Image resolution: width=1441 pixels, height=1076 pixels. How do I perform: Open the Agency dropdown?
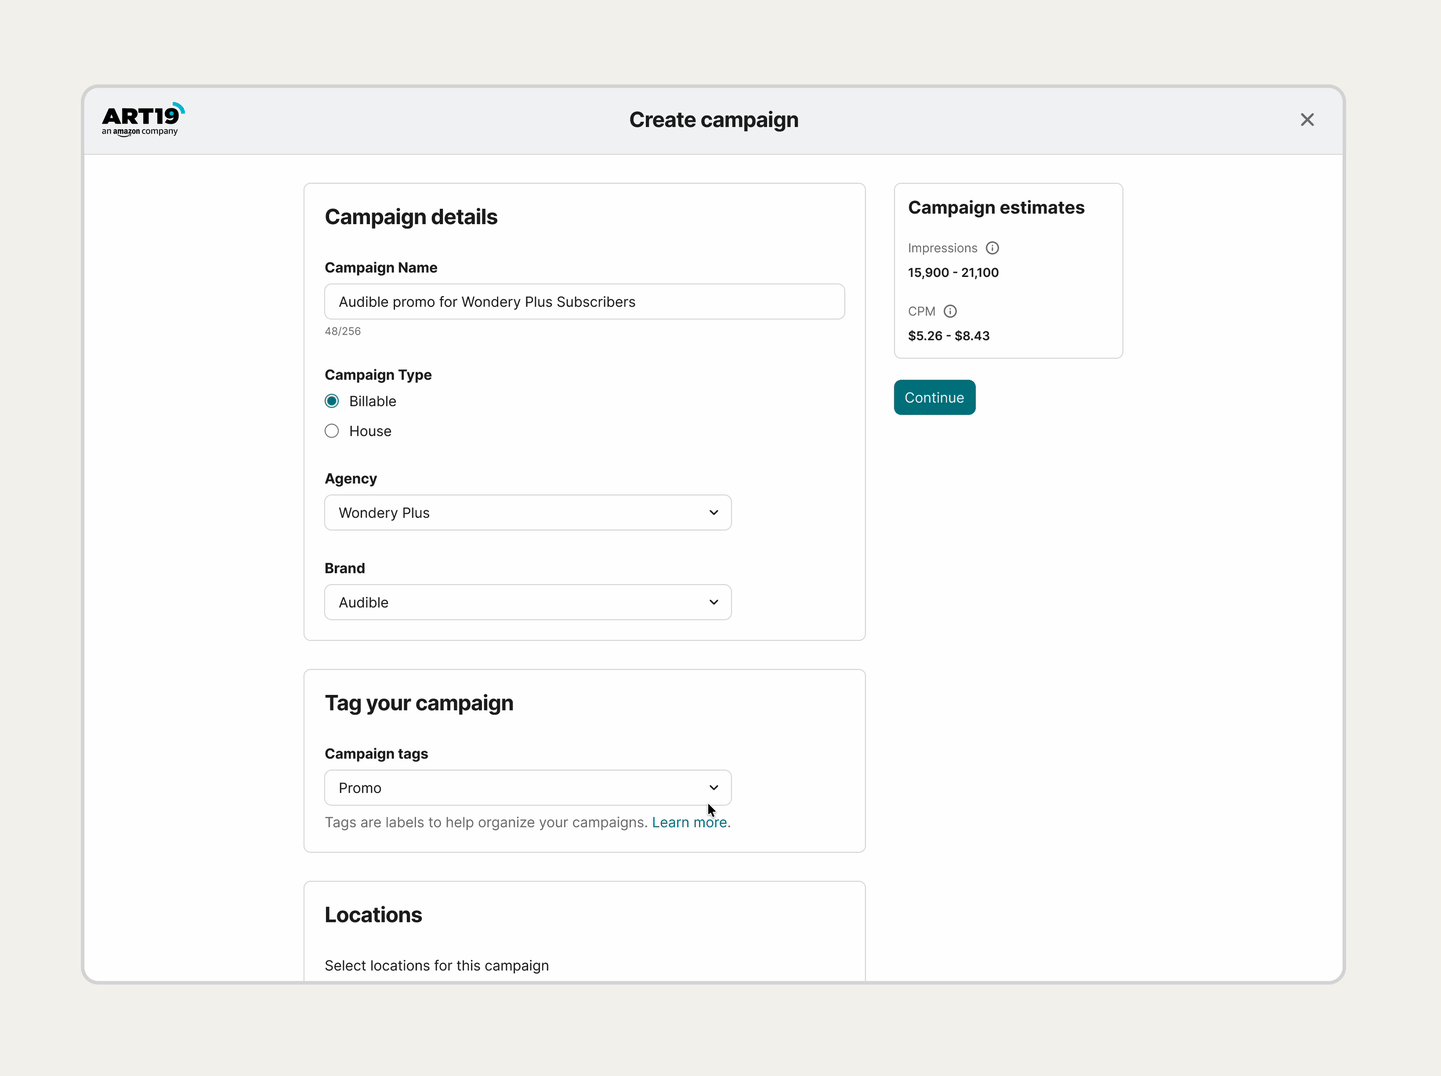pos(528,513)
